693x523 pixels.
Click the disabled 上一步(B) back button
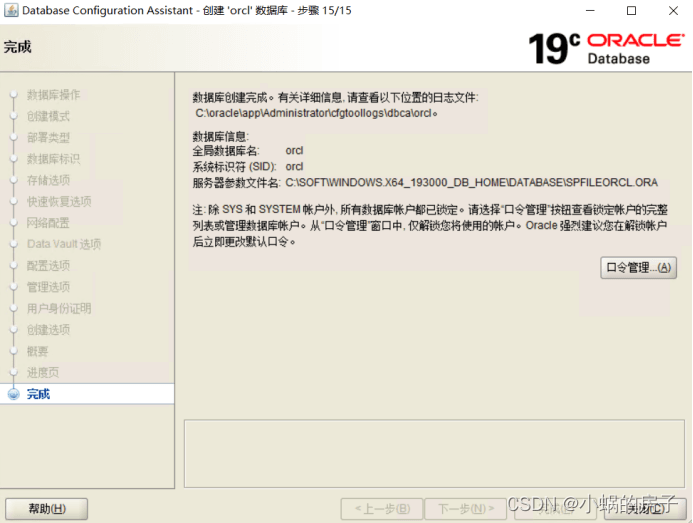[x=382, y=508]
